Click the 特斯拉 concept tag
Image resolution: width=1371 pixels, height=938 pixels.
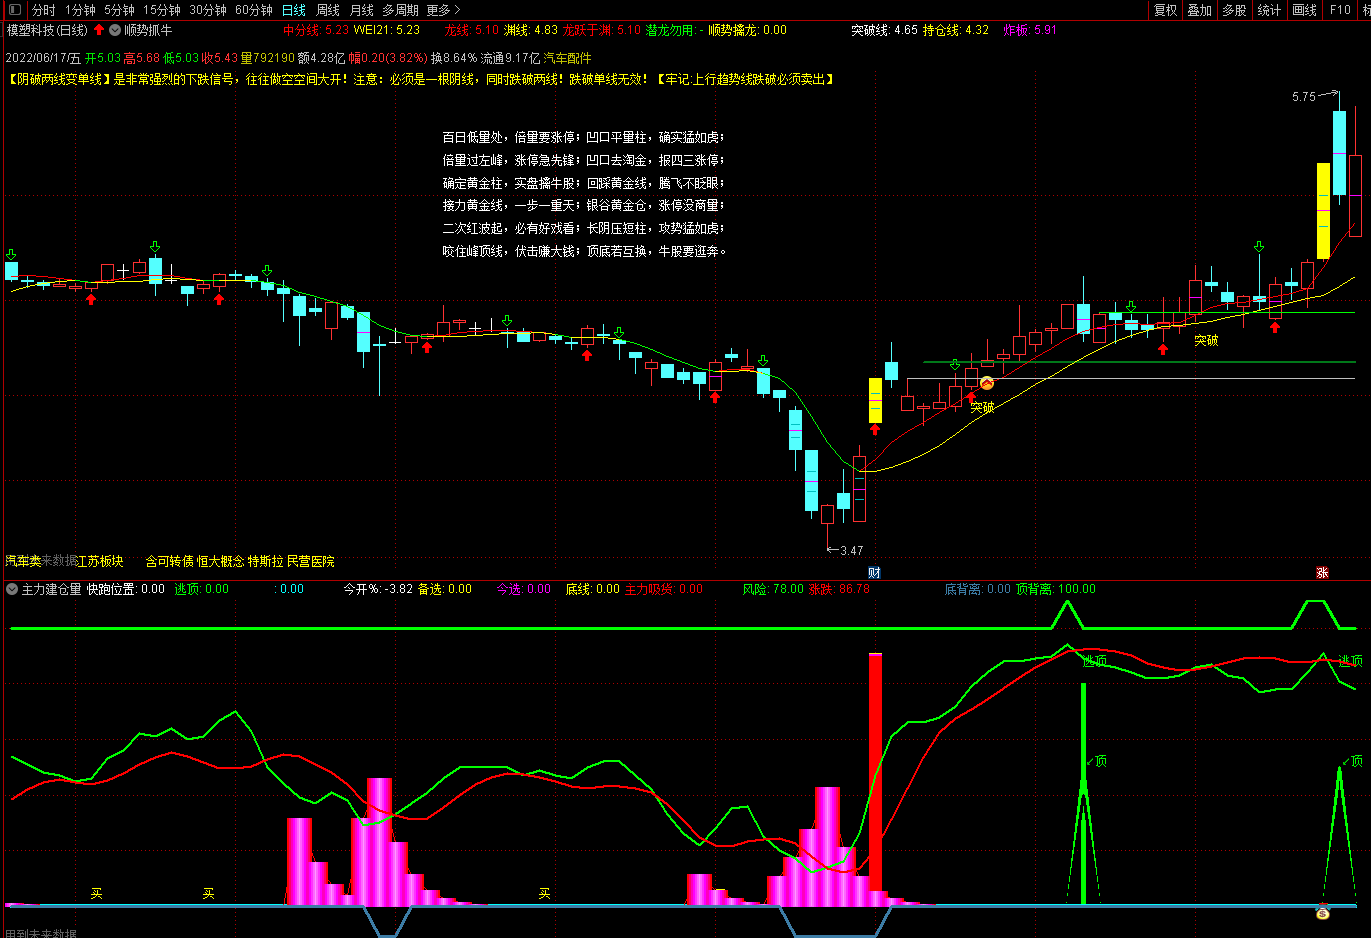(x=265, y=561)
